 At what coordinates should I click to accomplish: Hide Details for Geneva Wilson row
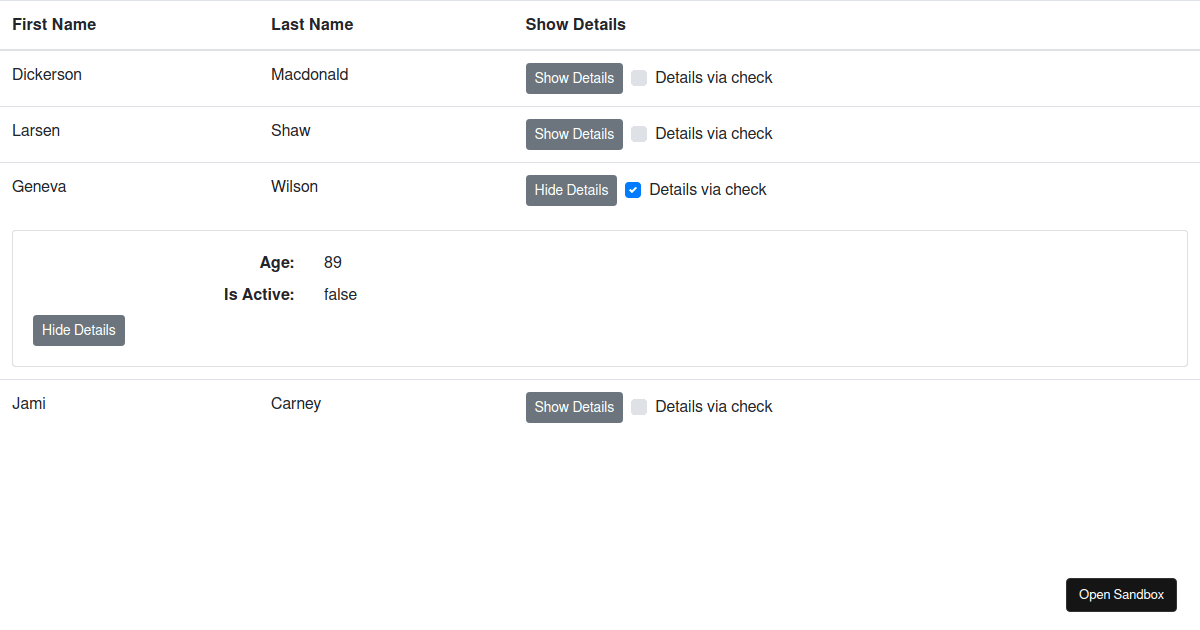coord(571,190)
